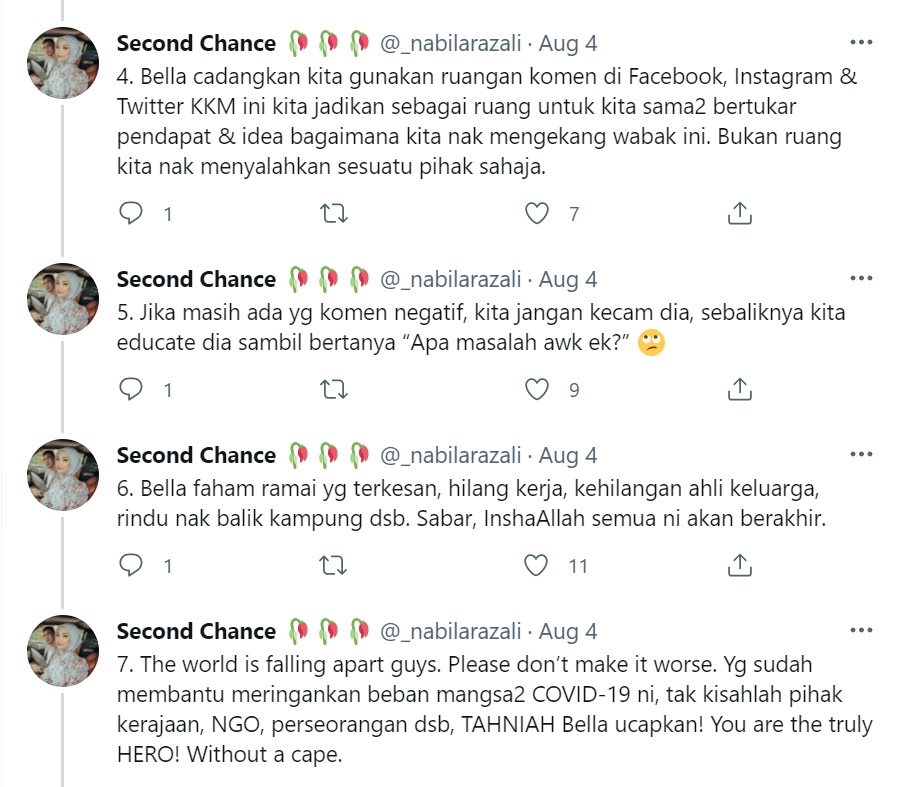Open @_nabilarazali handle on tweet 6
Image resolution: width=897 pixels, height=787 pixels.
tap(451, 455)
